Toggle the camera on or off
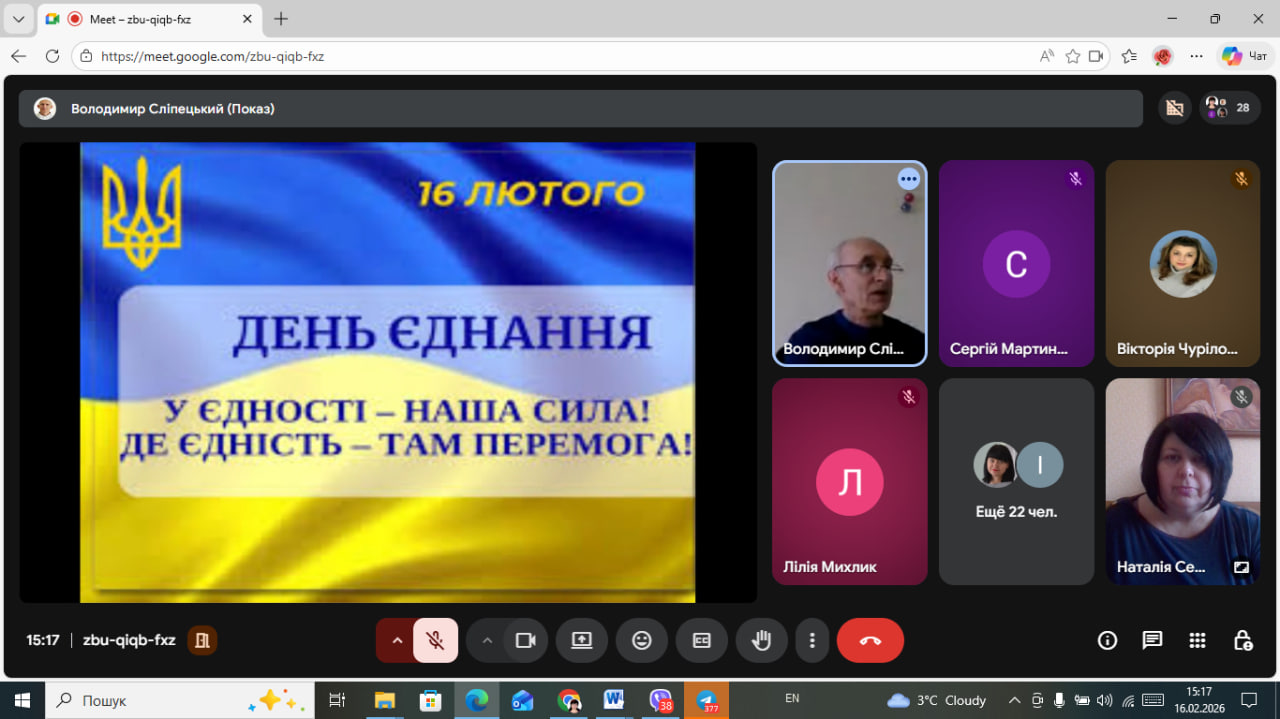Viewport: 1280px width, 719px height. pos(525,641)
